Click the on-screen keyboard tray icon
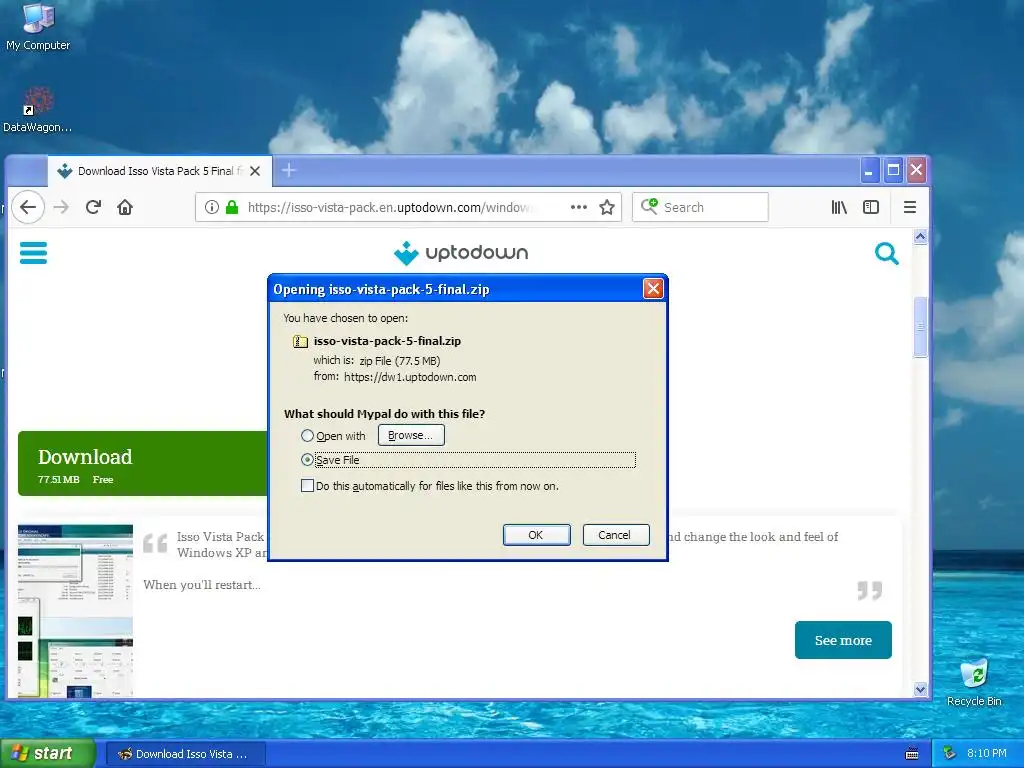This screenshot has height=768, width=1024. [x=912, y=754]
